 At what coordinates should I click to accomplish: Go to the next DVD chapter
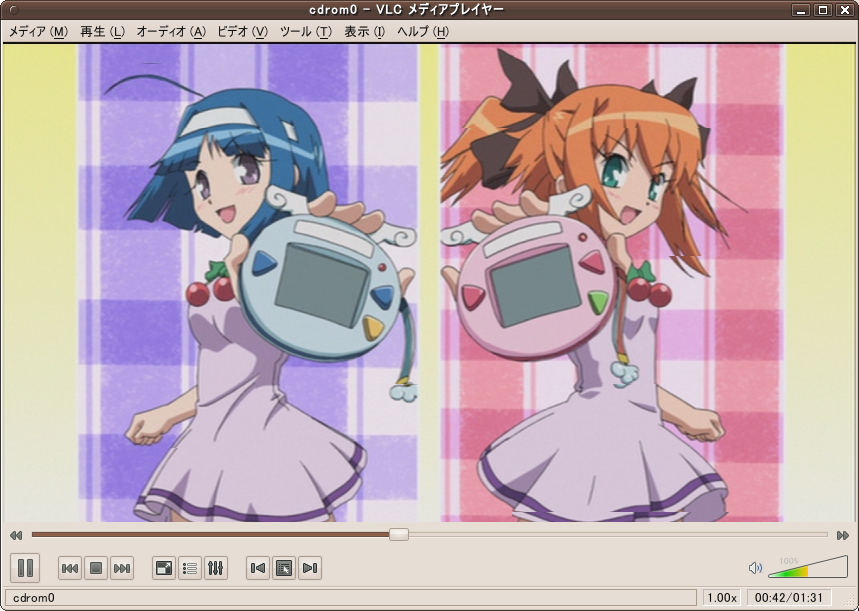click(310, 568)
